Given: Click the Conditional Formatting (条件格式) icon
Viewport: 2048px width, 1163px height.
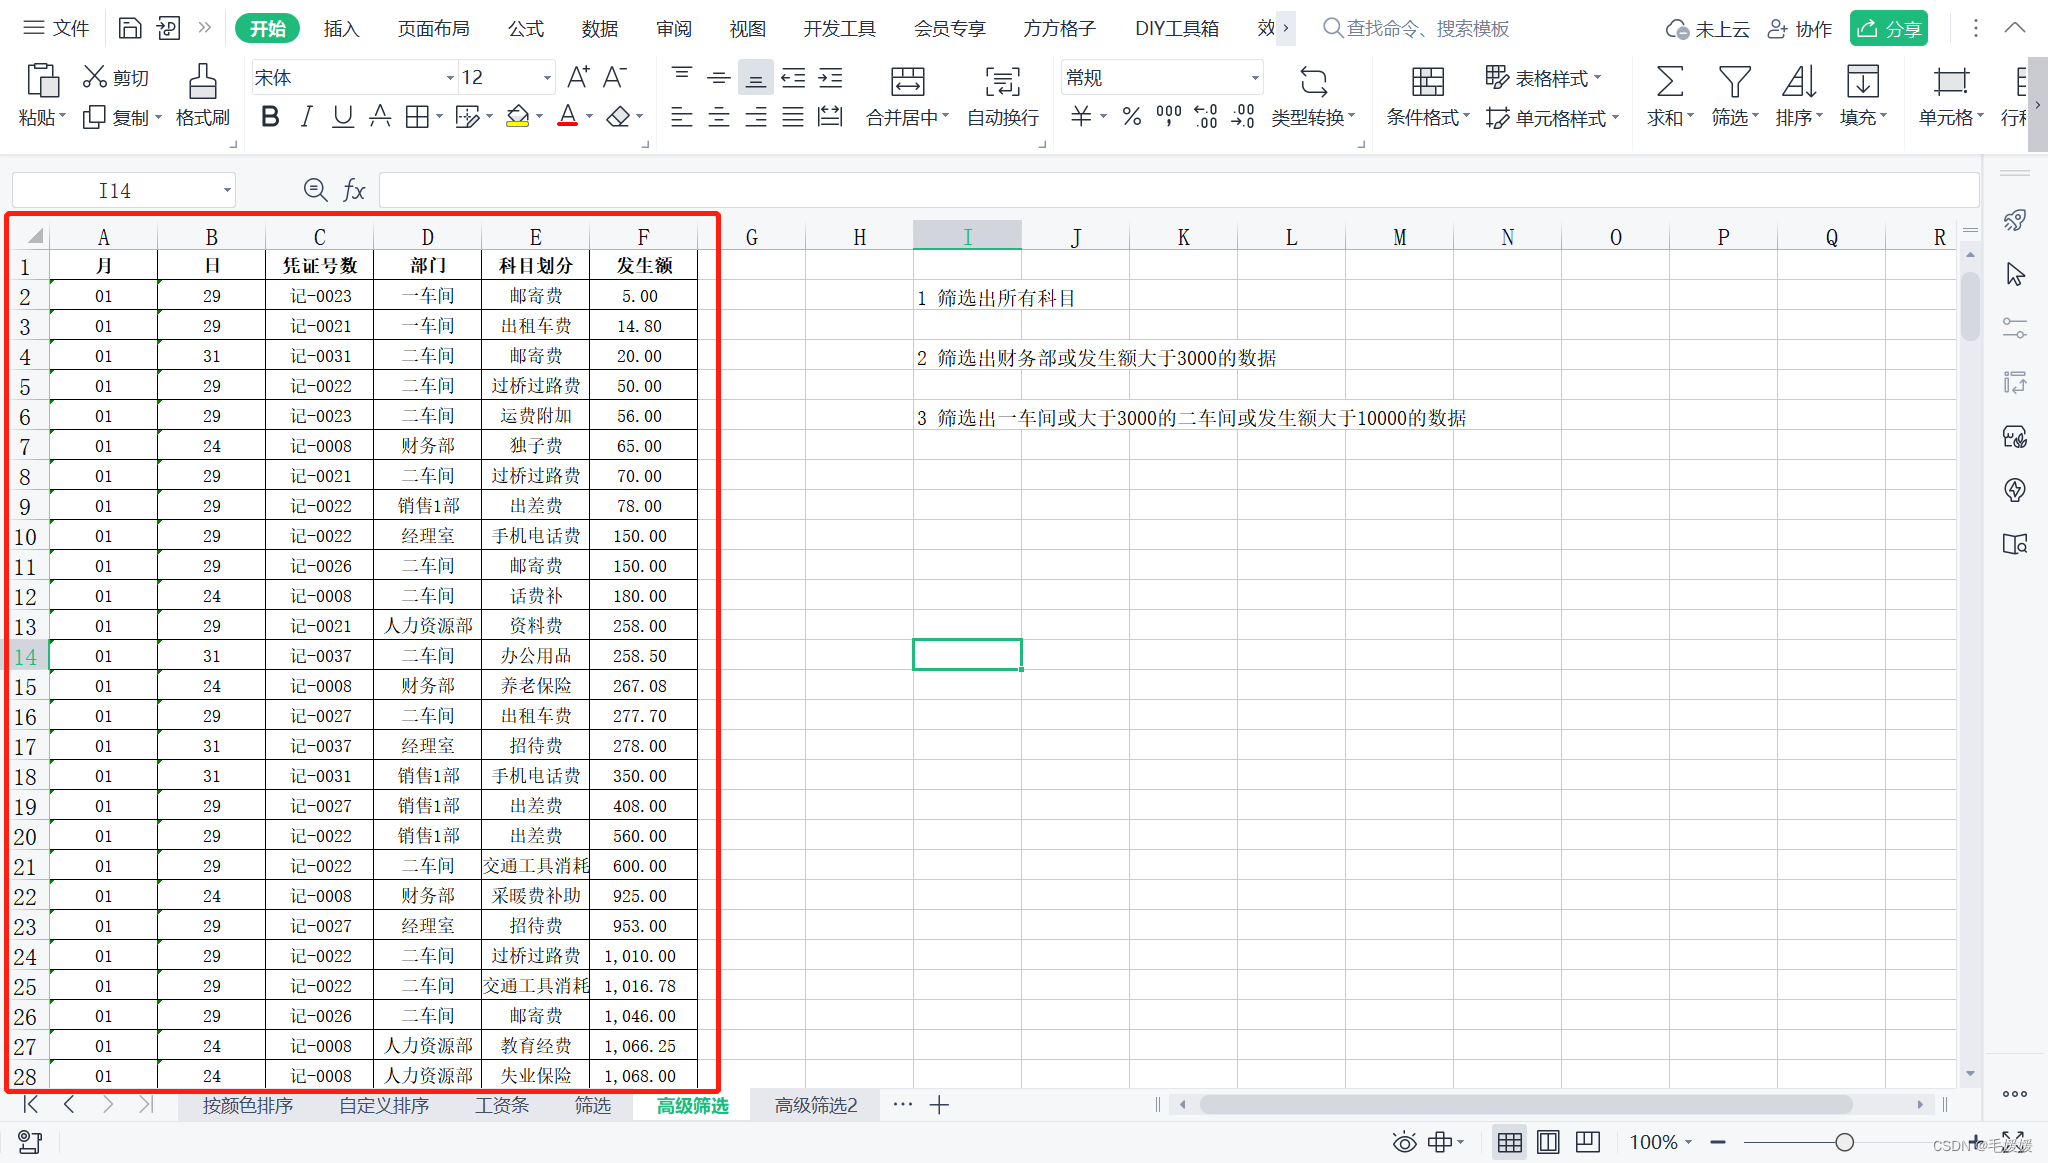Looking at the screenshot, I should pyautogui.click(x=1427, y=82).
